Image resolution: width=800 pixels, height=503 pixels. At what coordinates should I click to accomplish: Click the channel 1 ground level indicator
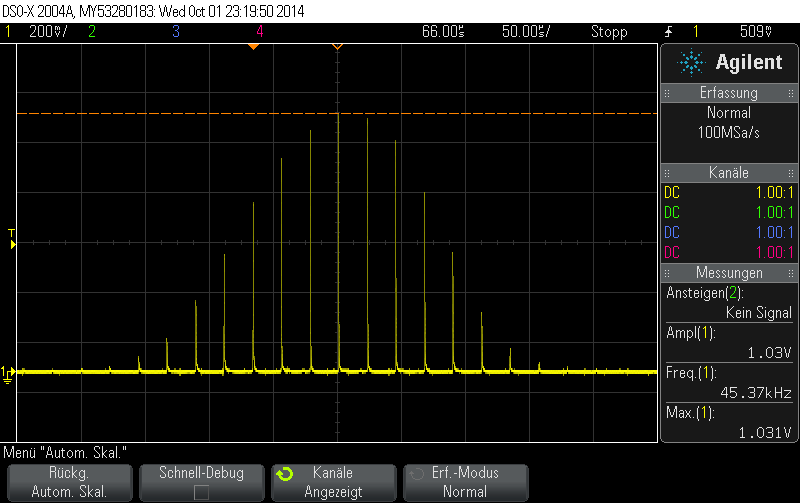point(8,374)
